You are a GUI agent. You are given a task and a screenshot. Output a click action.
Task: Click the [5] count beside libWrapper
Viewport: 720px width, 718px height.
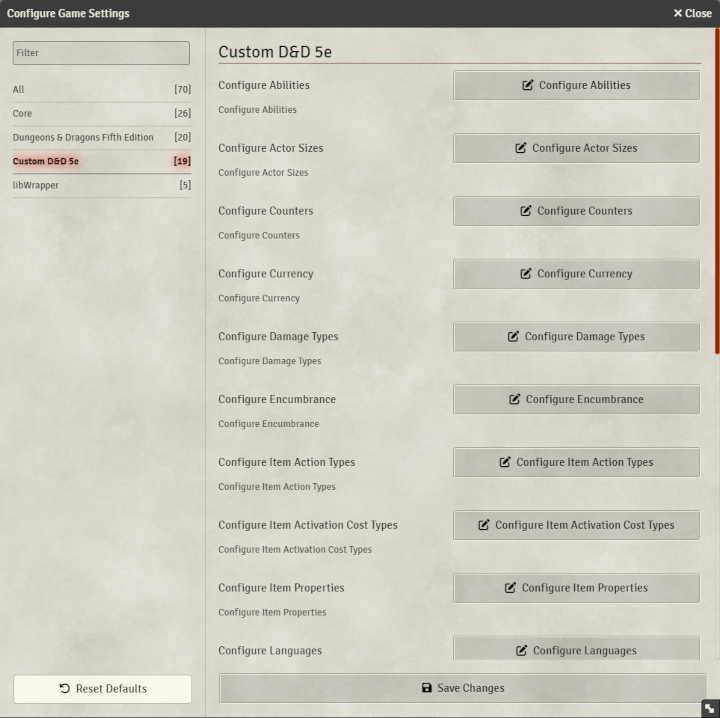pyautogui.click(x=185, y=185)
